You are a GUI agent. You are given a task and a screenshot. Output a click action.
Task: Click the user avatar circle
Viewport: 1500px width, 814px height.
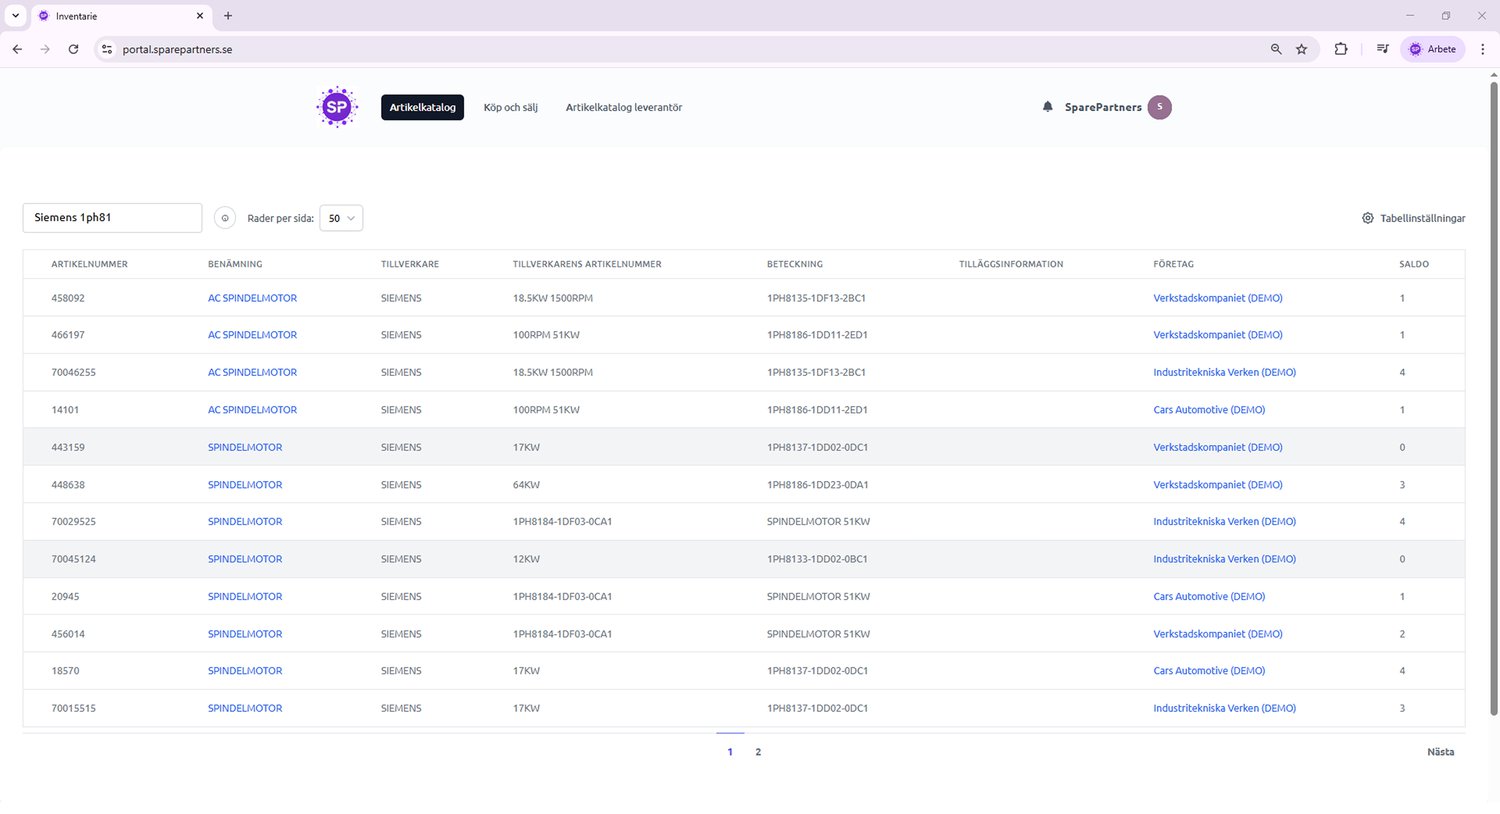[x=1159, y=107]
